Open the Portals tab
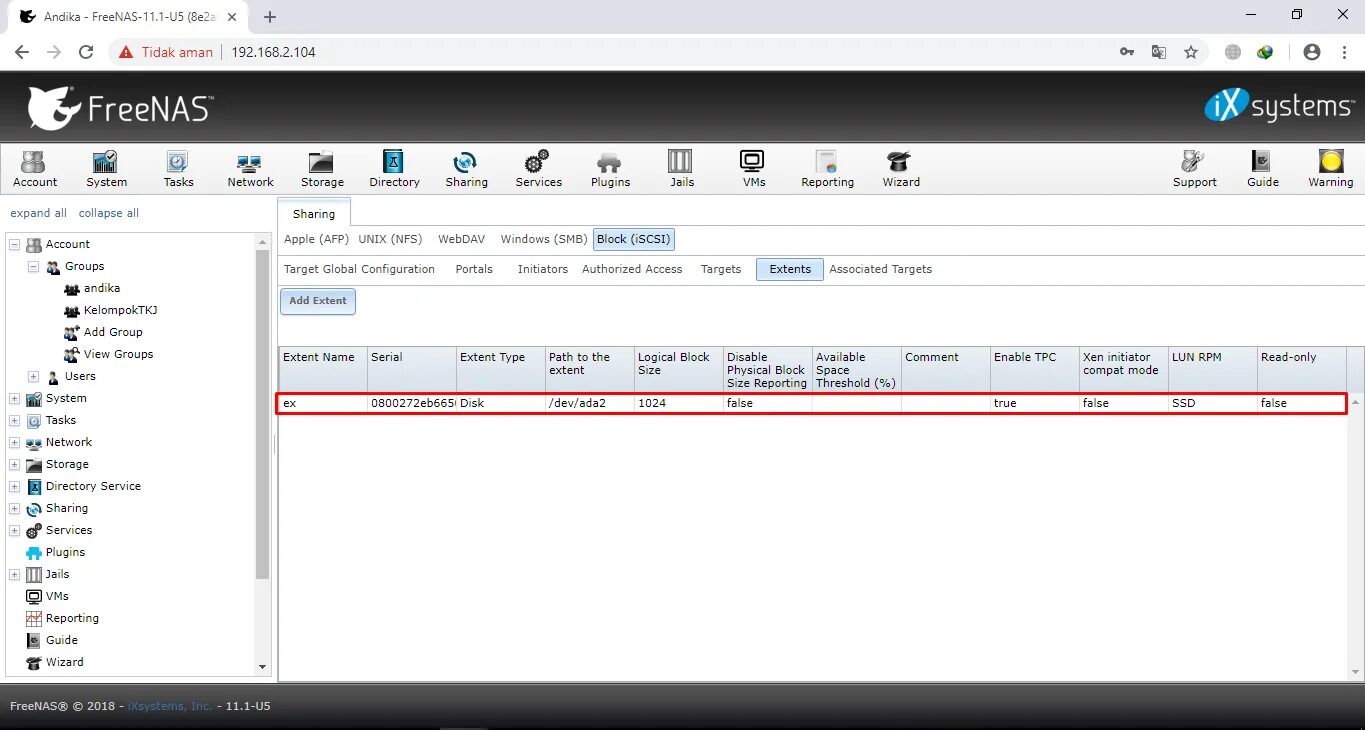 coord(474,269)
